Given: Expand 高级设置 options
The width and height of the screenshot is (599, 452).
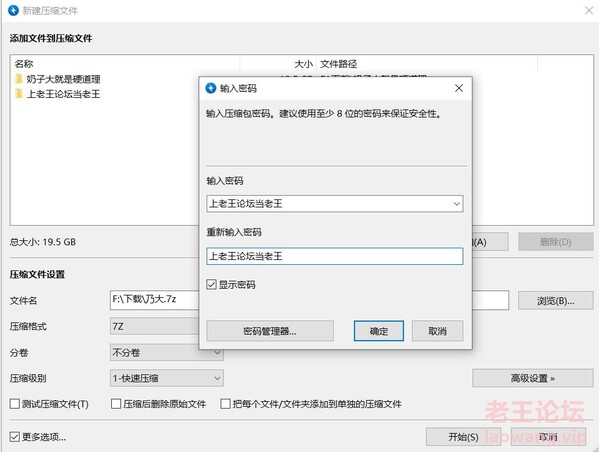Looking at the screenshot, I should tap(533, 378).
